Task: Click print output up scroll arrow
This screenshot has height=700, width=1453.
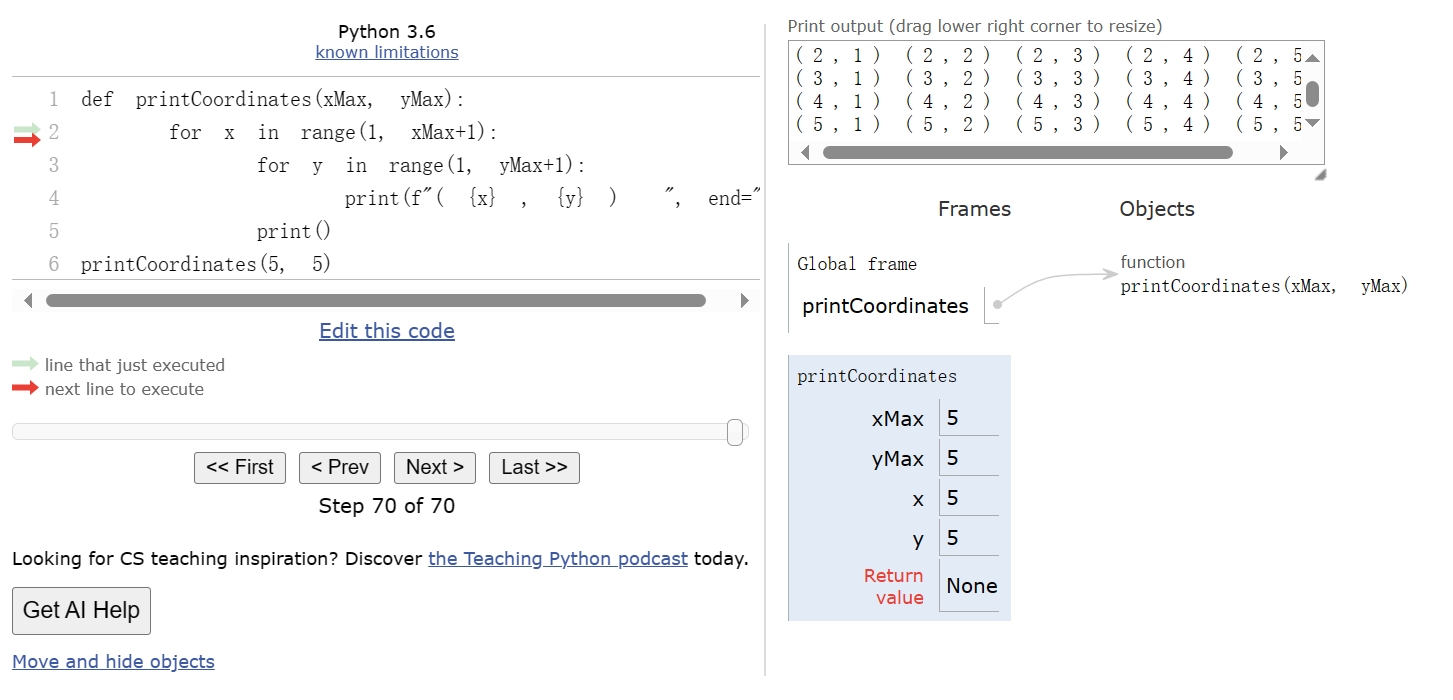Action: click(x=1313, y=56)
